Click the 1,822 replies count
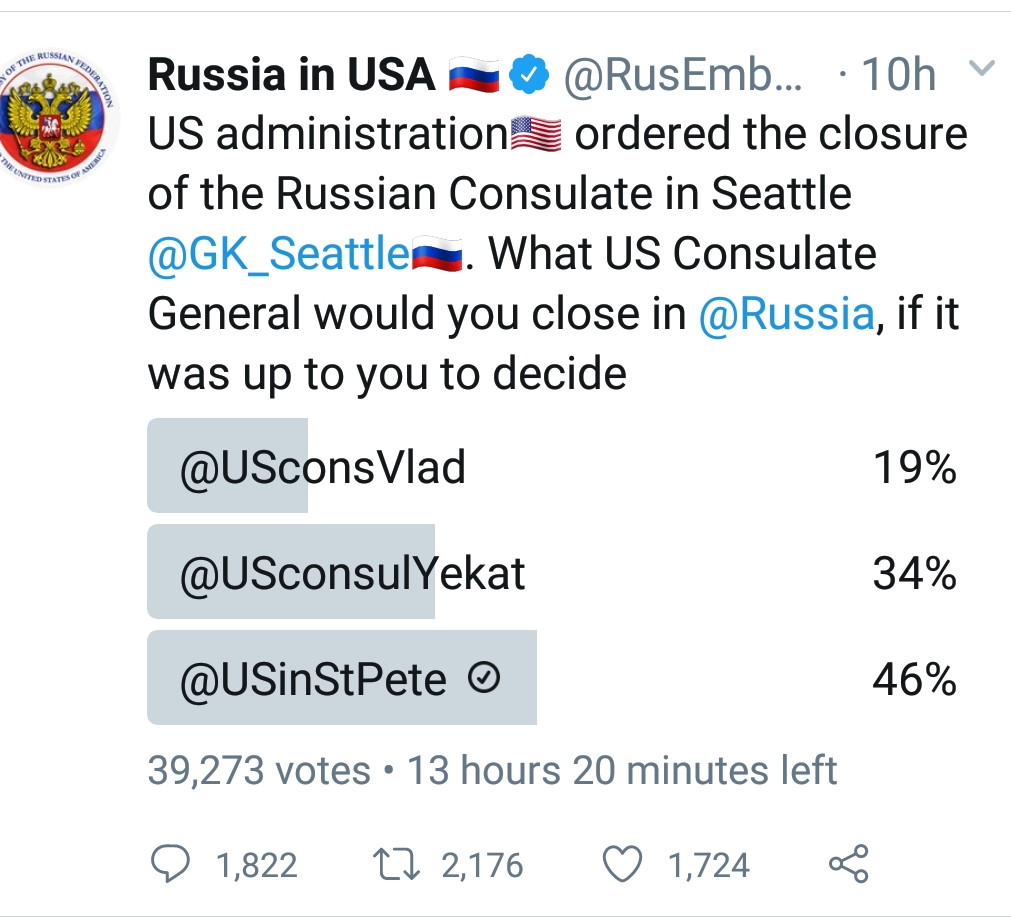The height and width of the screenshot is (918, 1011). click(257, 865)
